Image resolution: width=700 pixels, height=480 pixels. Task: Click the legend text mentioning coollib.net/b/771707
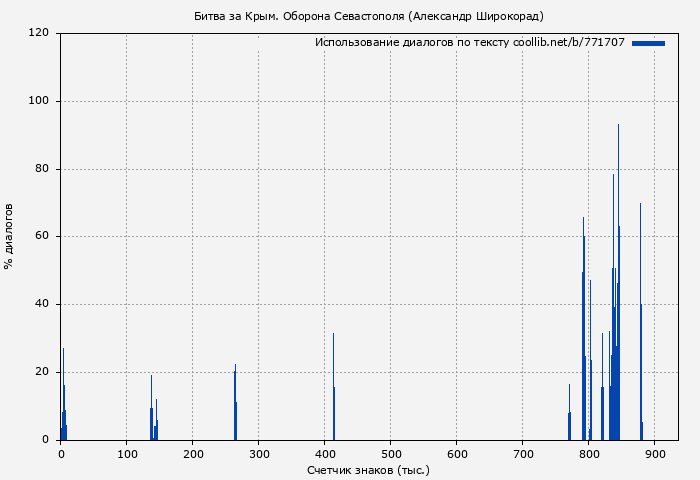[x=469, y=43]
